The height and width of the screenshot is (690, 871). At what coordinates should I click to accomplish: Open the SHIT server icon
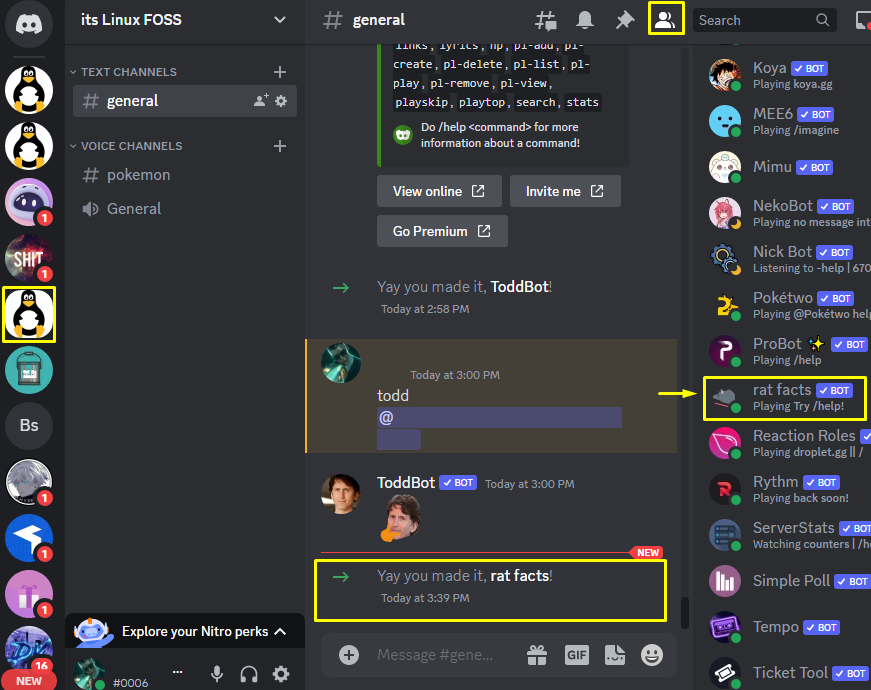pos(29,258)
